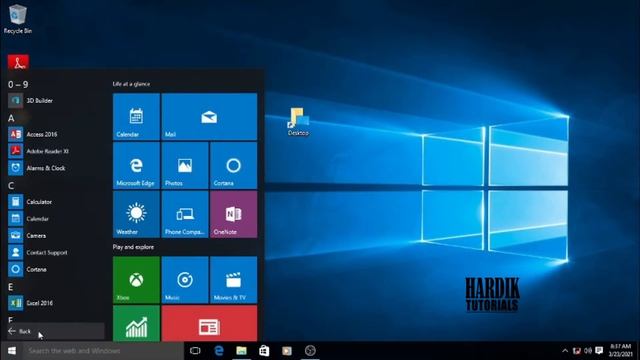Open the Phone Companion tile
Screen dimensions: 640x360
click(x=185, y=214)
